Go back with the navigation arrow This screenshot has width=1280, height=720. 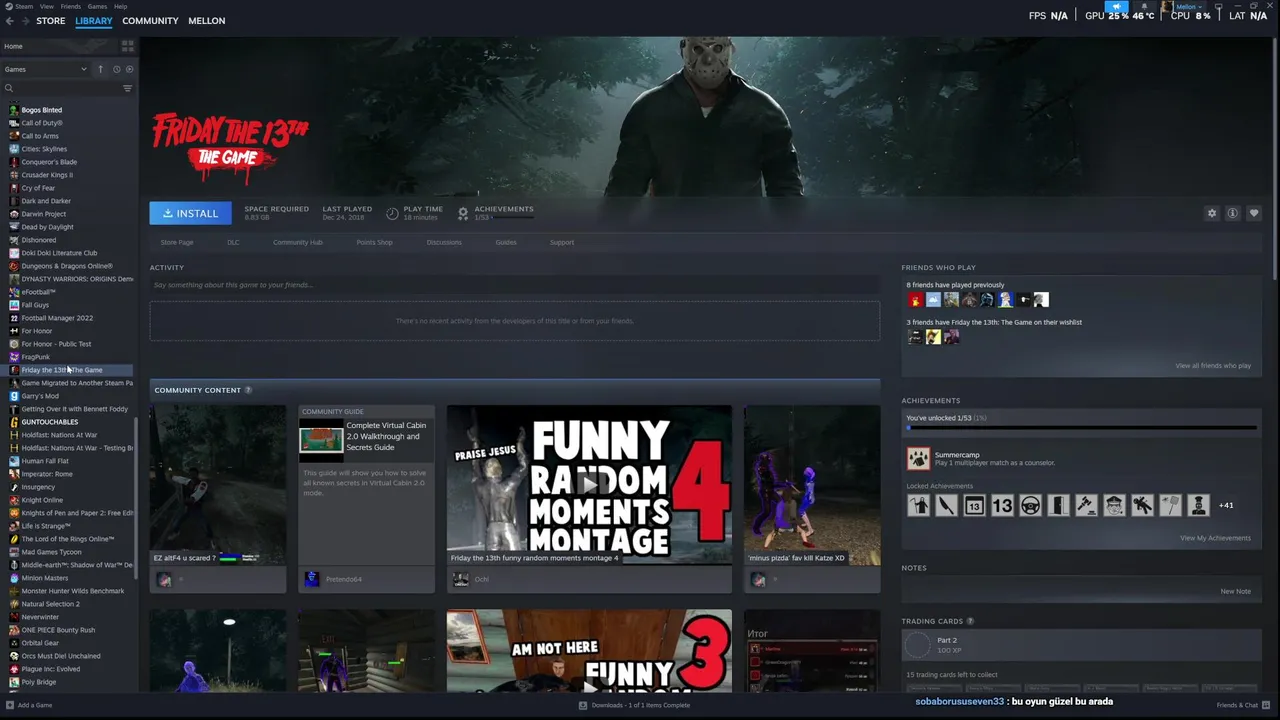coord(9,20)
